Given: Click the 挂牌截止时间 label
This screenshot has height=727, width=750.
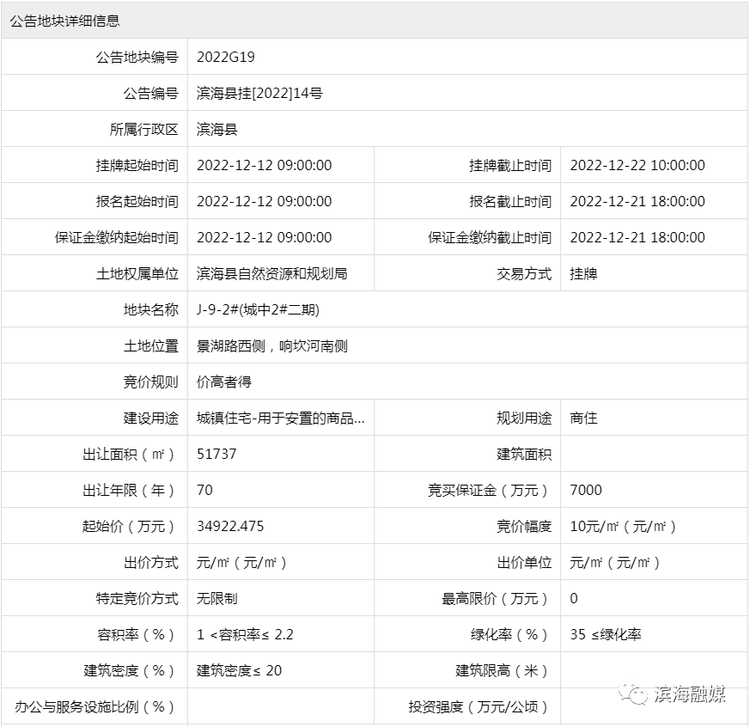Looking at the screenshot, I should tap(510, 165).
